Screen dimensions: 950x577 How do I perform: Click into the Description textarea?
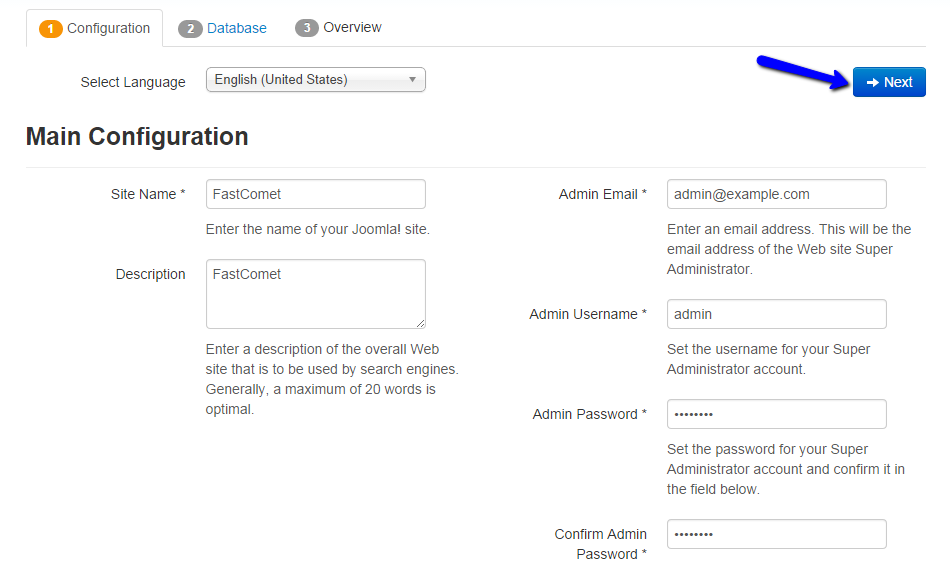point(315,294)
